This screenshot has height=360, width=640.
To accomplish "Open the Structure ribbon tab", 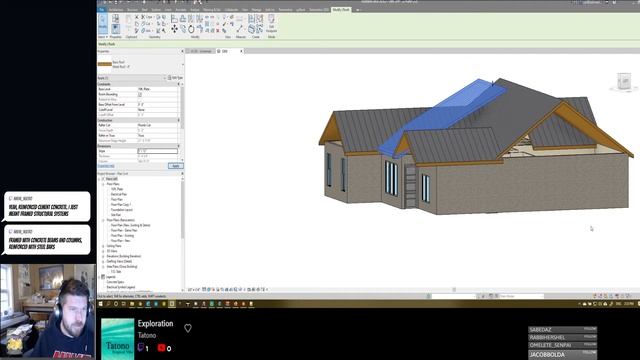I will tap(132, 10).
